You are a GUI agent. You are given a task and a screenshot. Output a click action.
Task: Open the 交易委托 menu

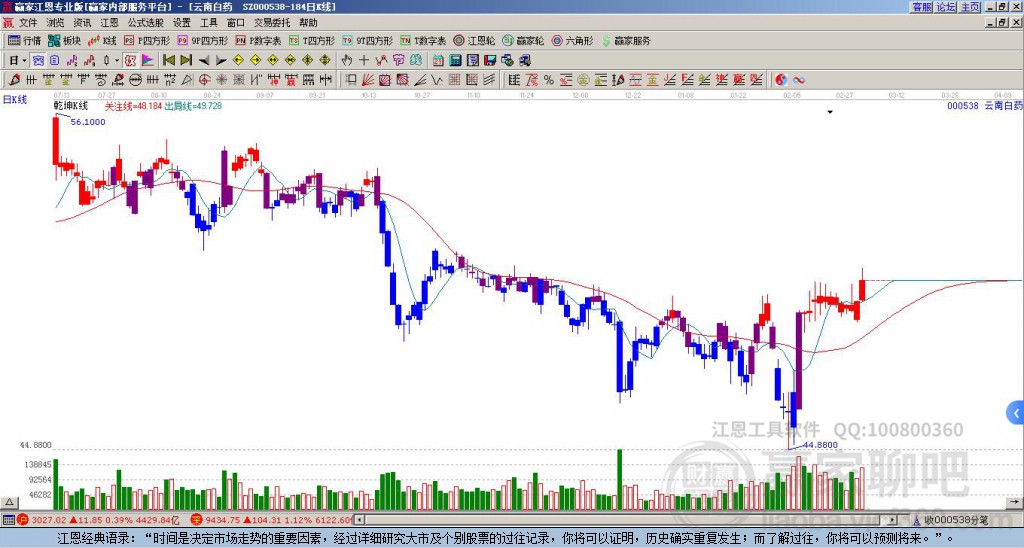click(x=272, y=23)
